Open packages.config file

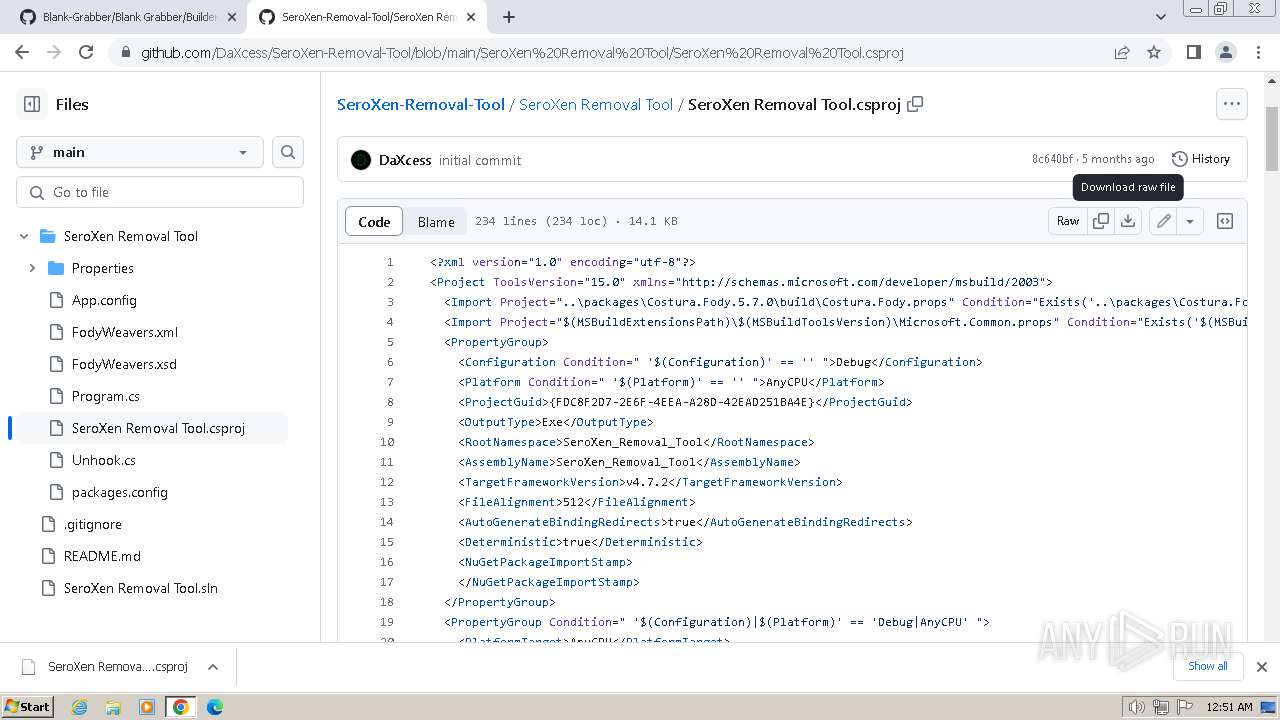(x=120, y=492)
